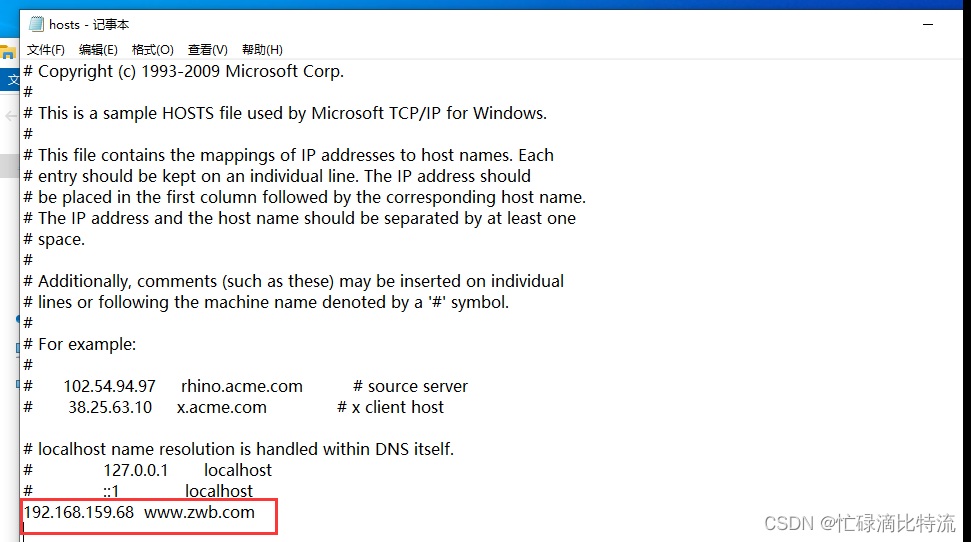Place cursor on 192.168.159.68 IP address
Image resolution: width=971 pixels, height=542 pixels.
[x=79, y=512]
